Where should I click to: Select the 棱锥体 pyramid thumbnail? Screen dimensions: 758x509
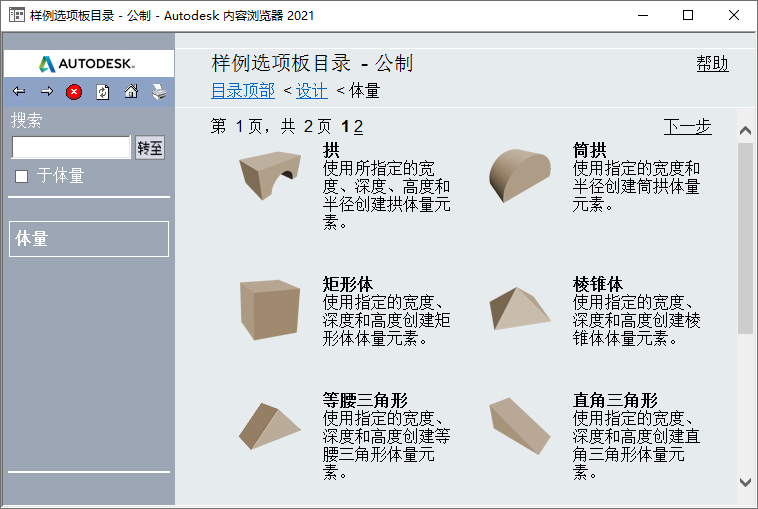pos(520,309)
